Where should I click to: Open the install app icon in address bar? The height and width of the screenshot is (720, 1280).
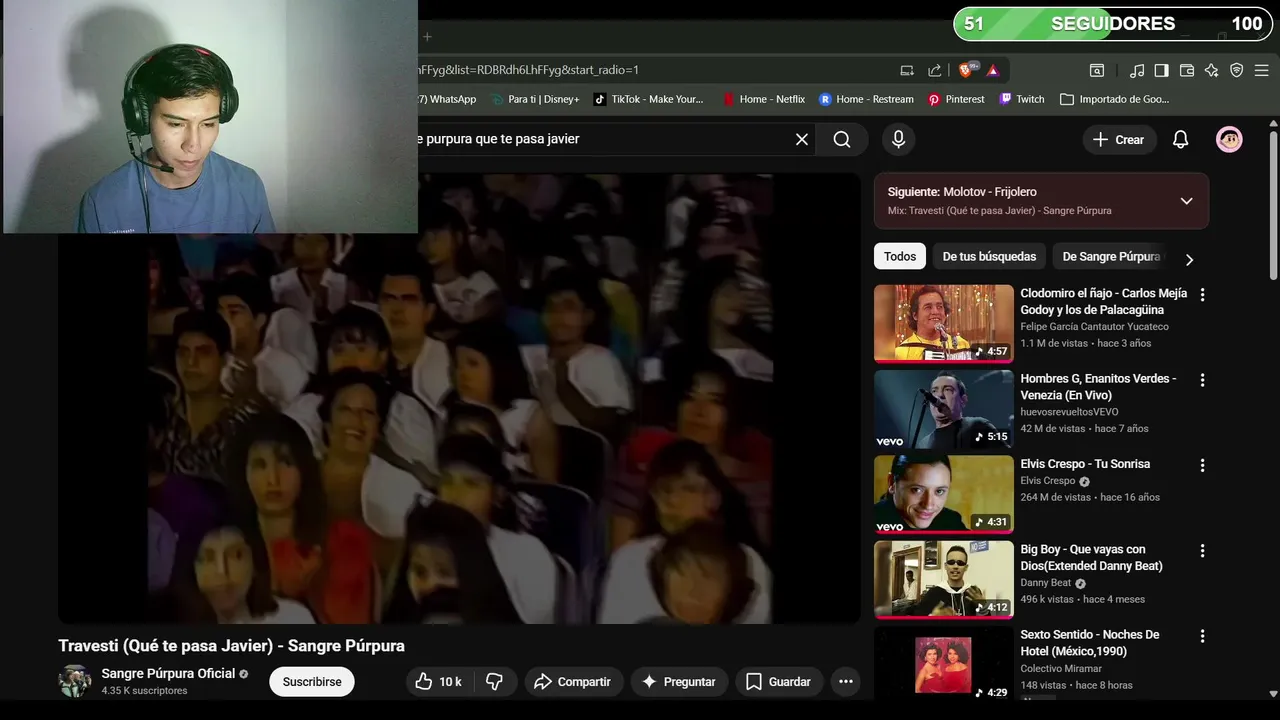tap(907, 70)
